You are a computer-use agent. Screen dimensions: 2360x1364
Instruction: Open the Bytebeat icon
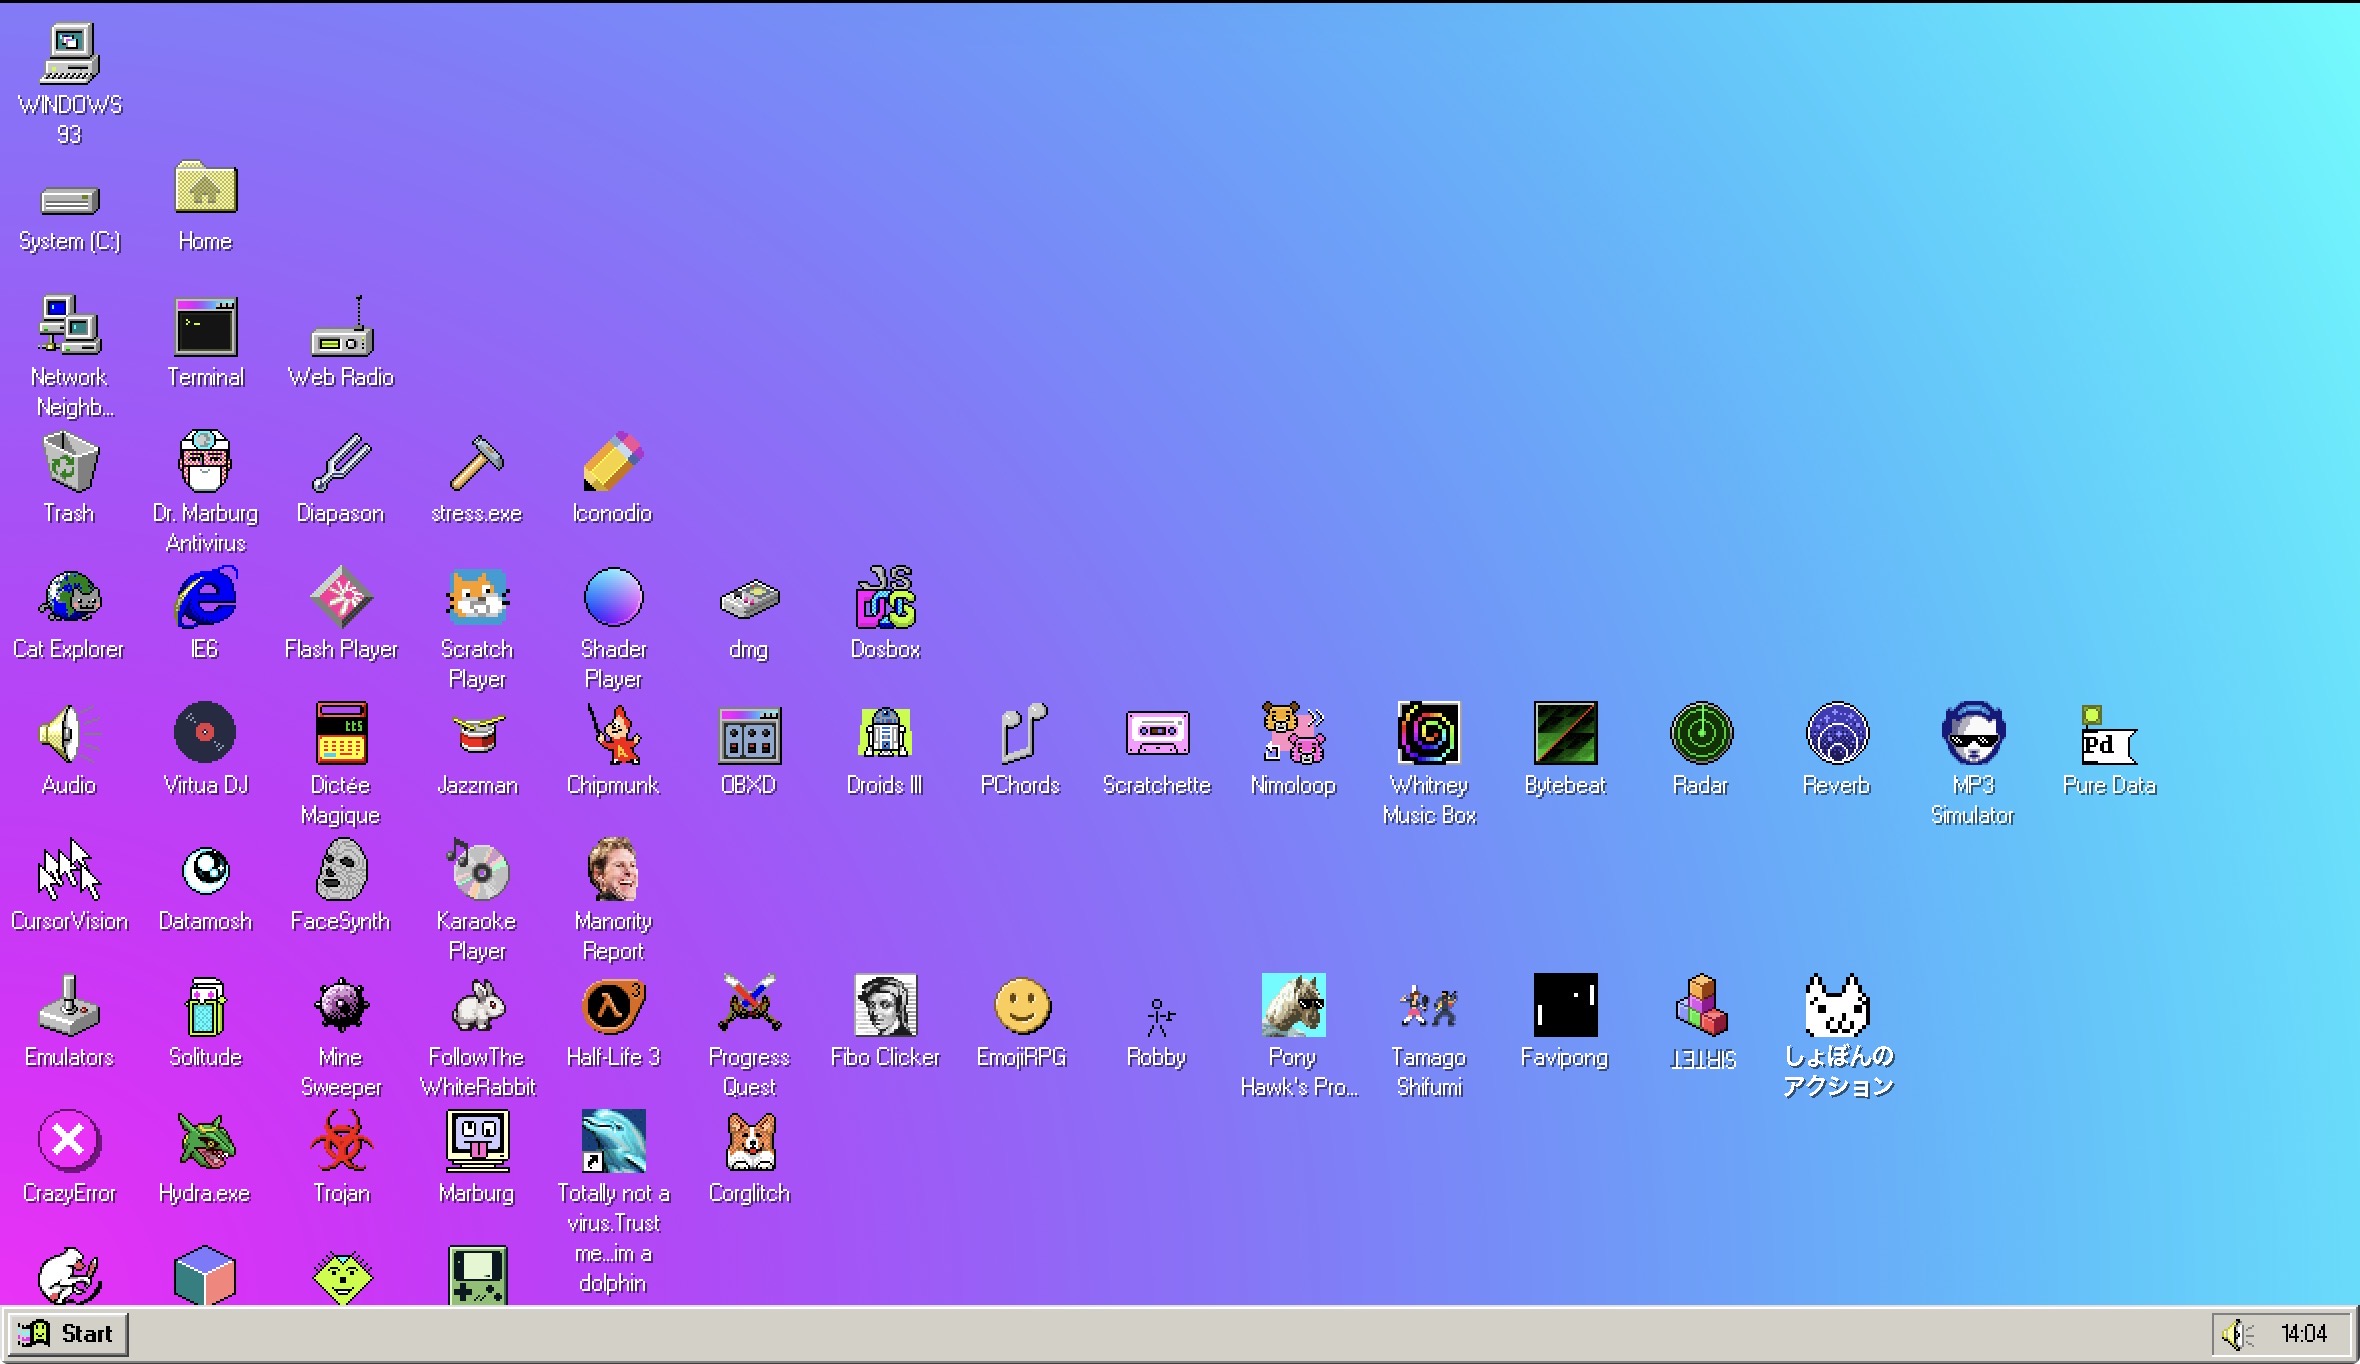(x=1565, y=733)
